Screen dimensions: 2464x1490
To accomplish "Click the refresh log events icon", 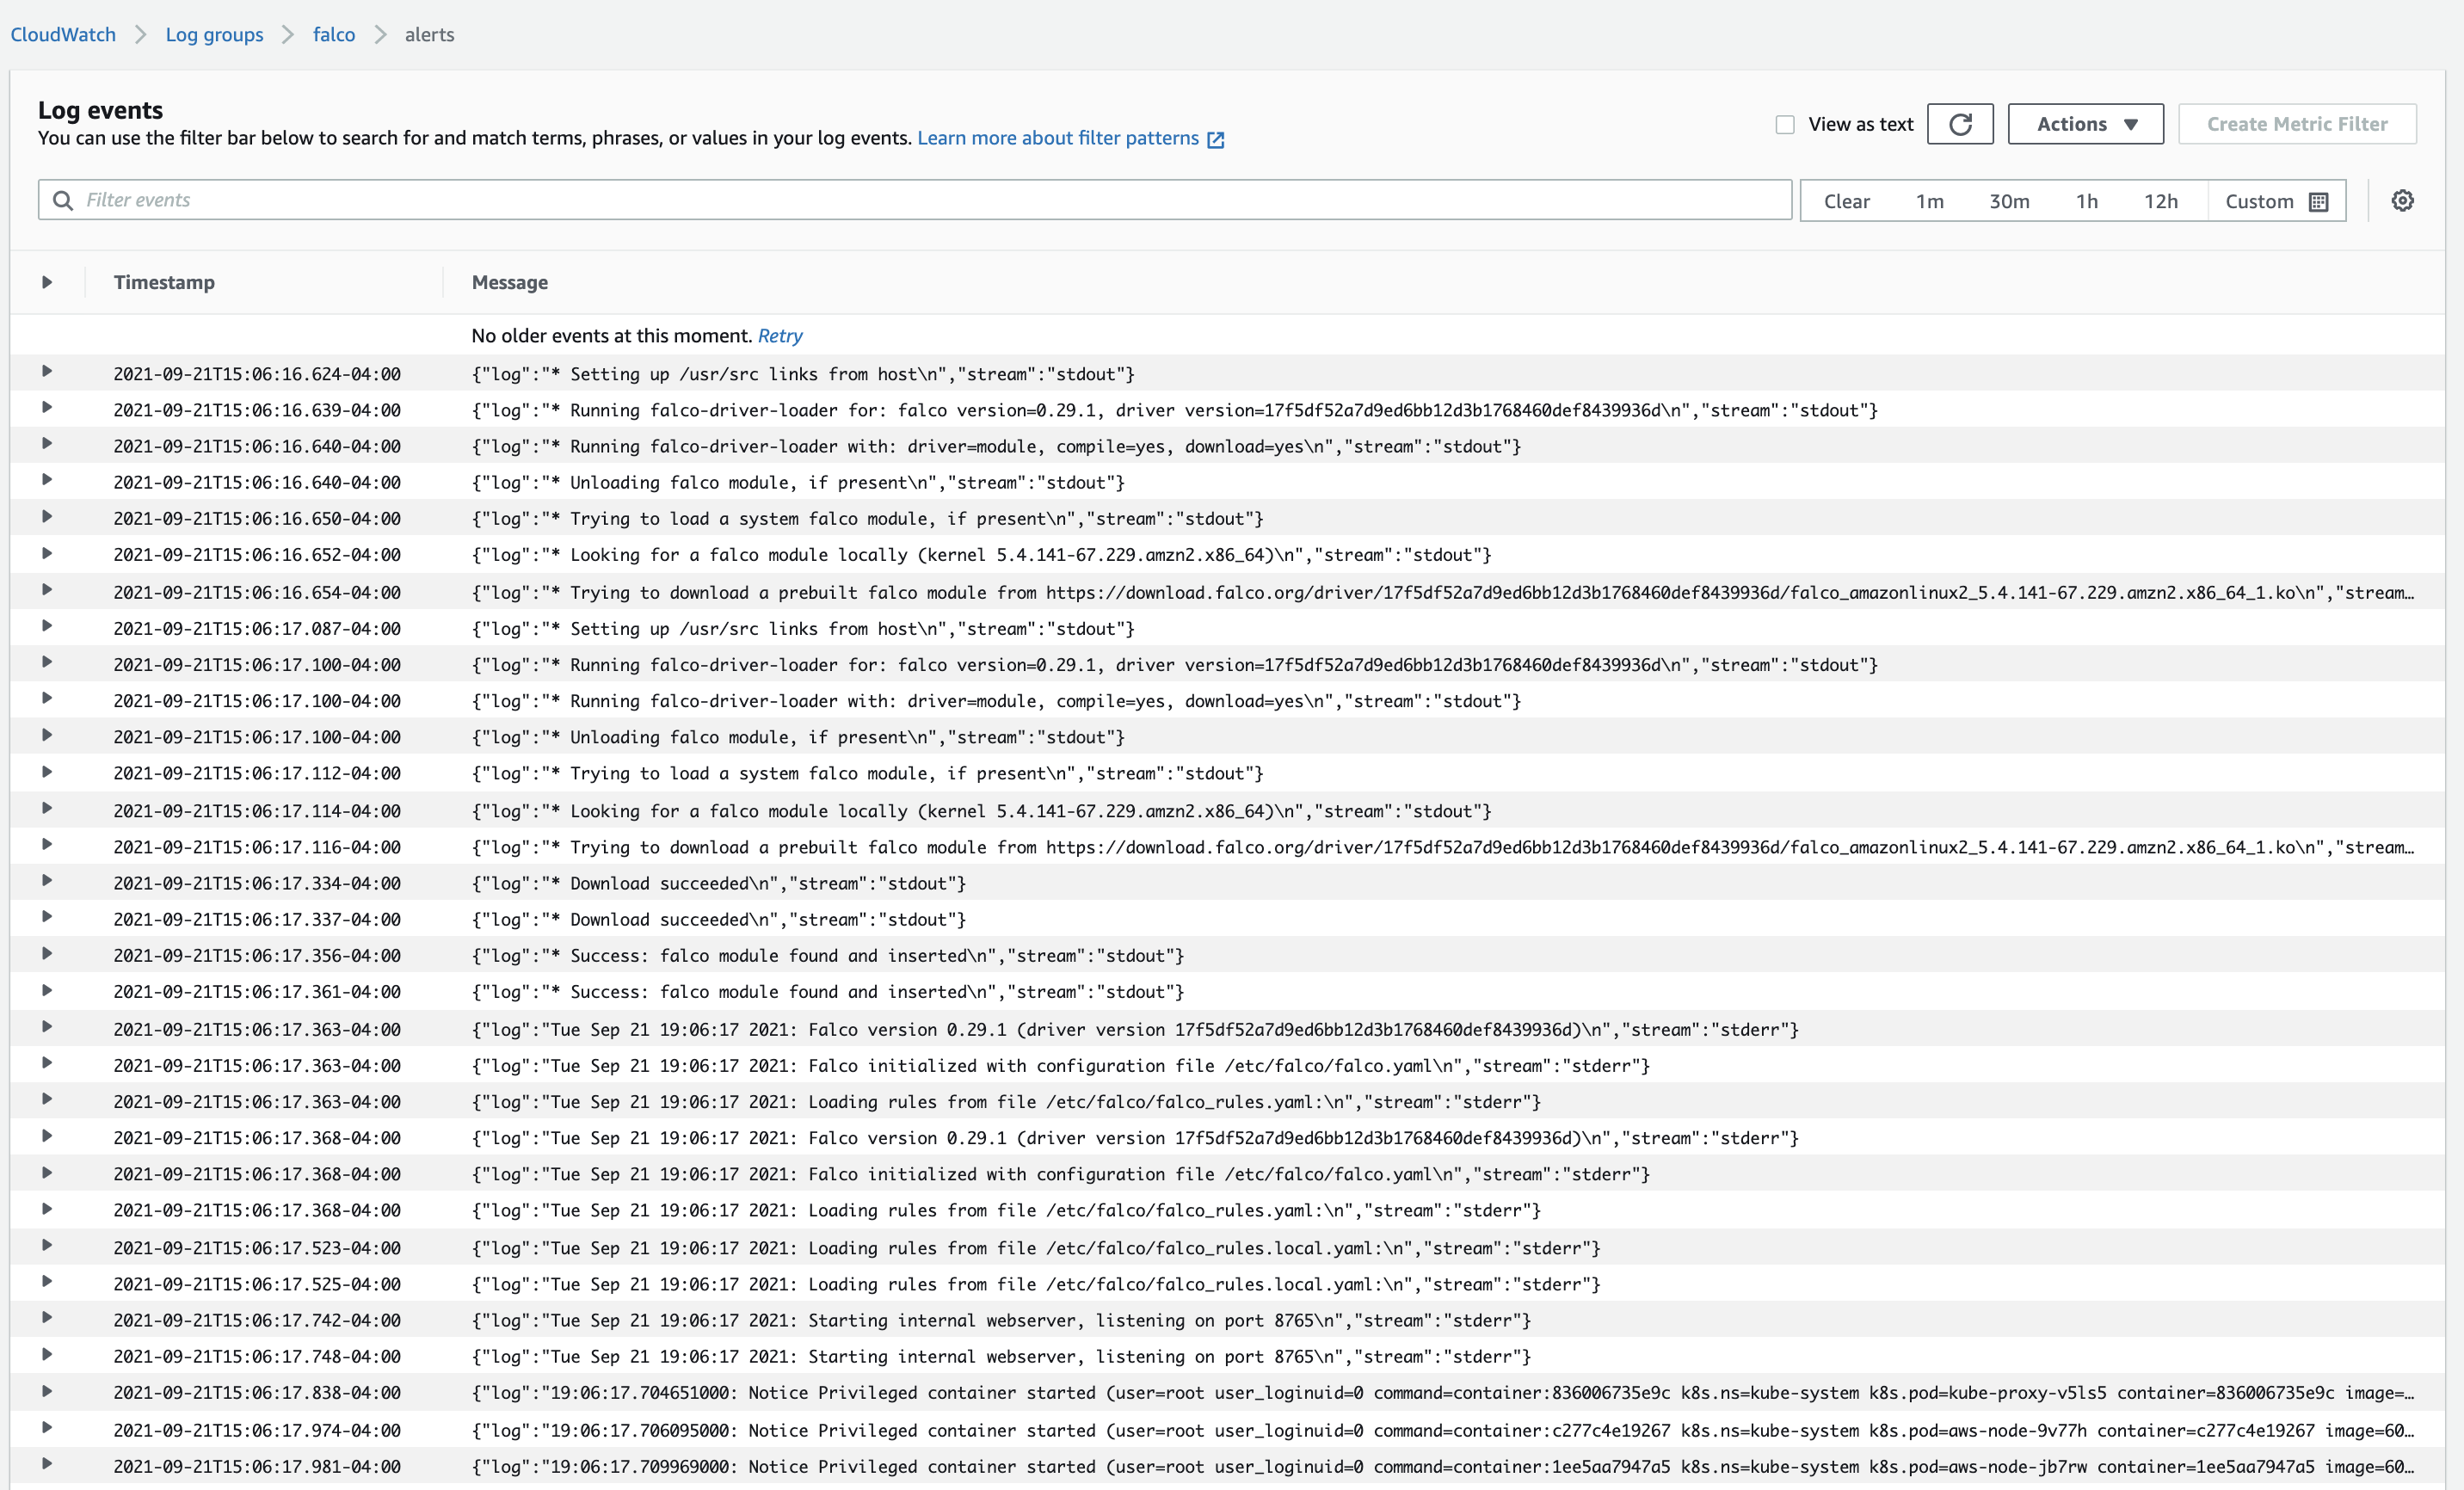I will [1959, 124].
